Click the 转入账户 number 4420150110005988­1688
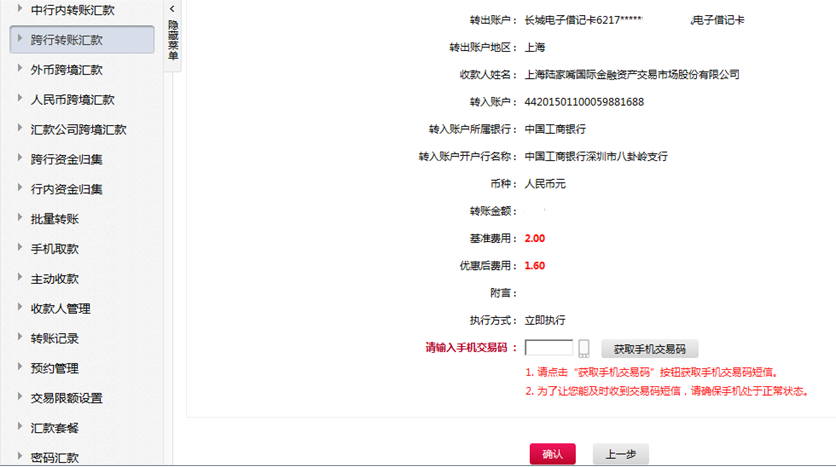836x467 pixels. (584, 102)
